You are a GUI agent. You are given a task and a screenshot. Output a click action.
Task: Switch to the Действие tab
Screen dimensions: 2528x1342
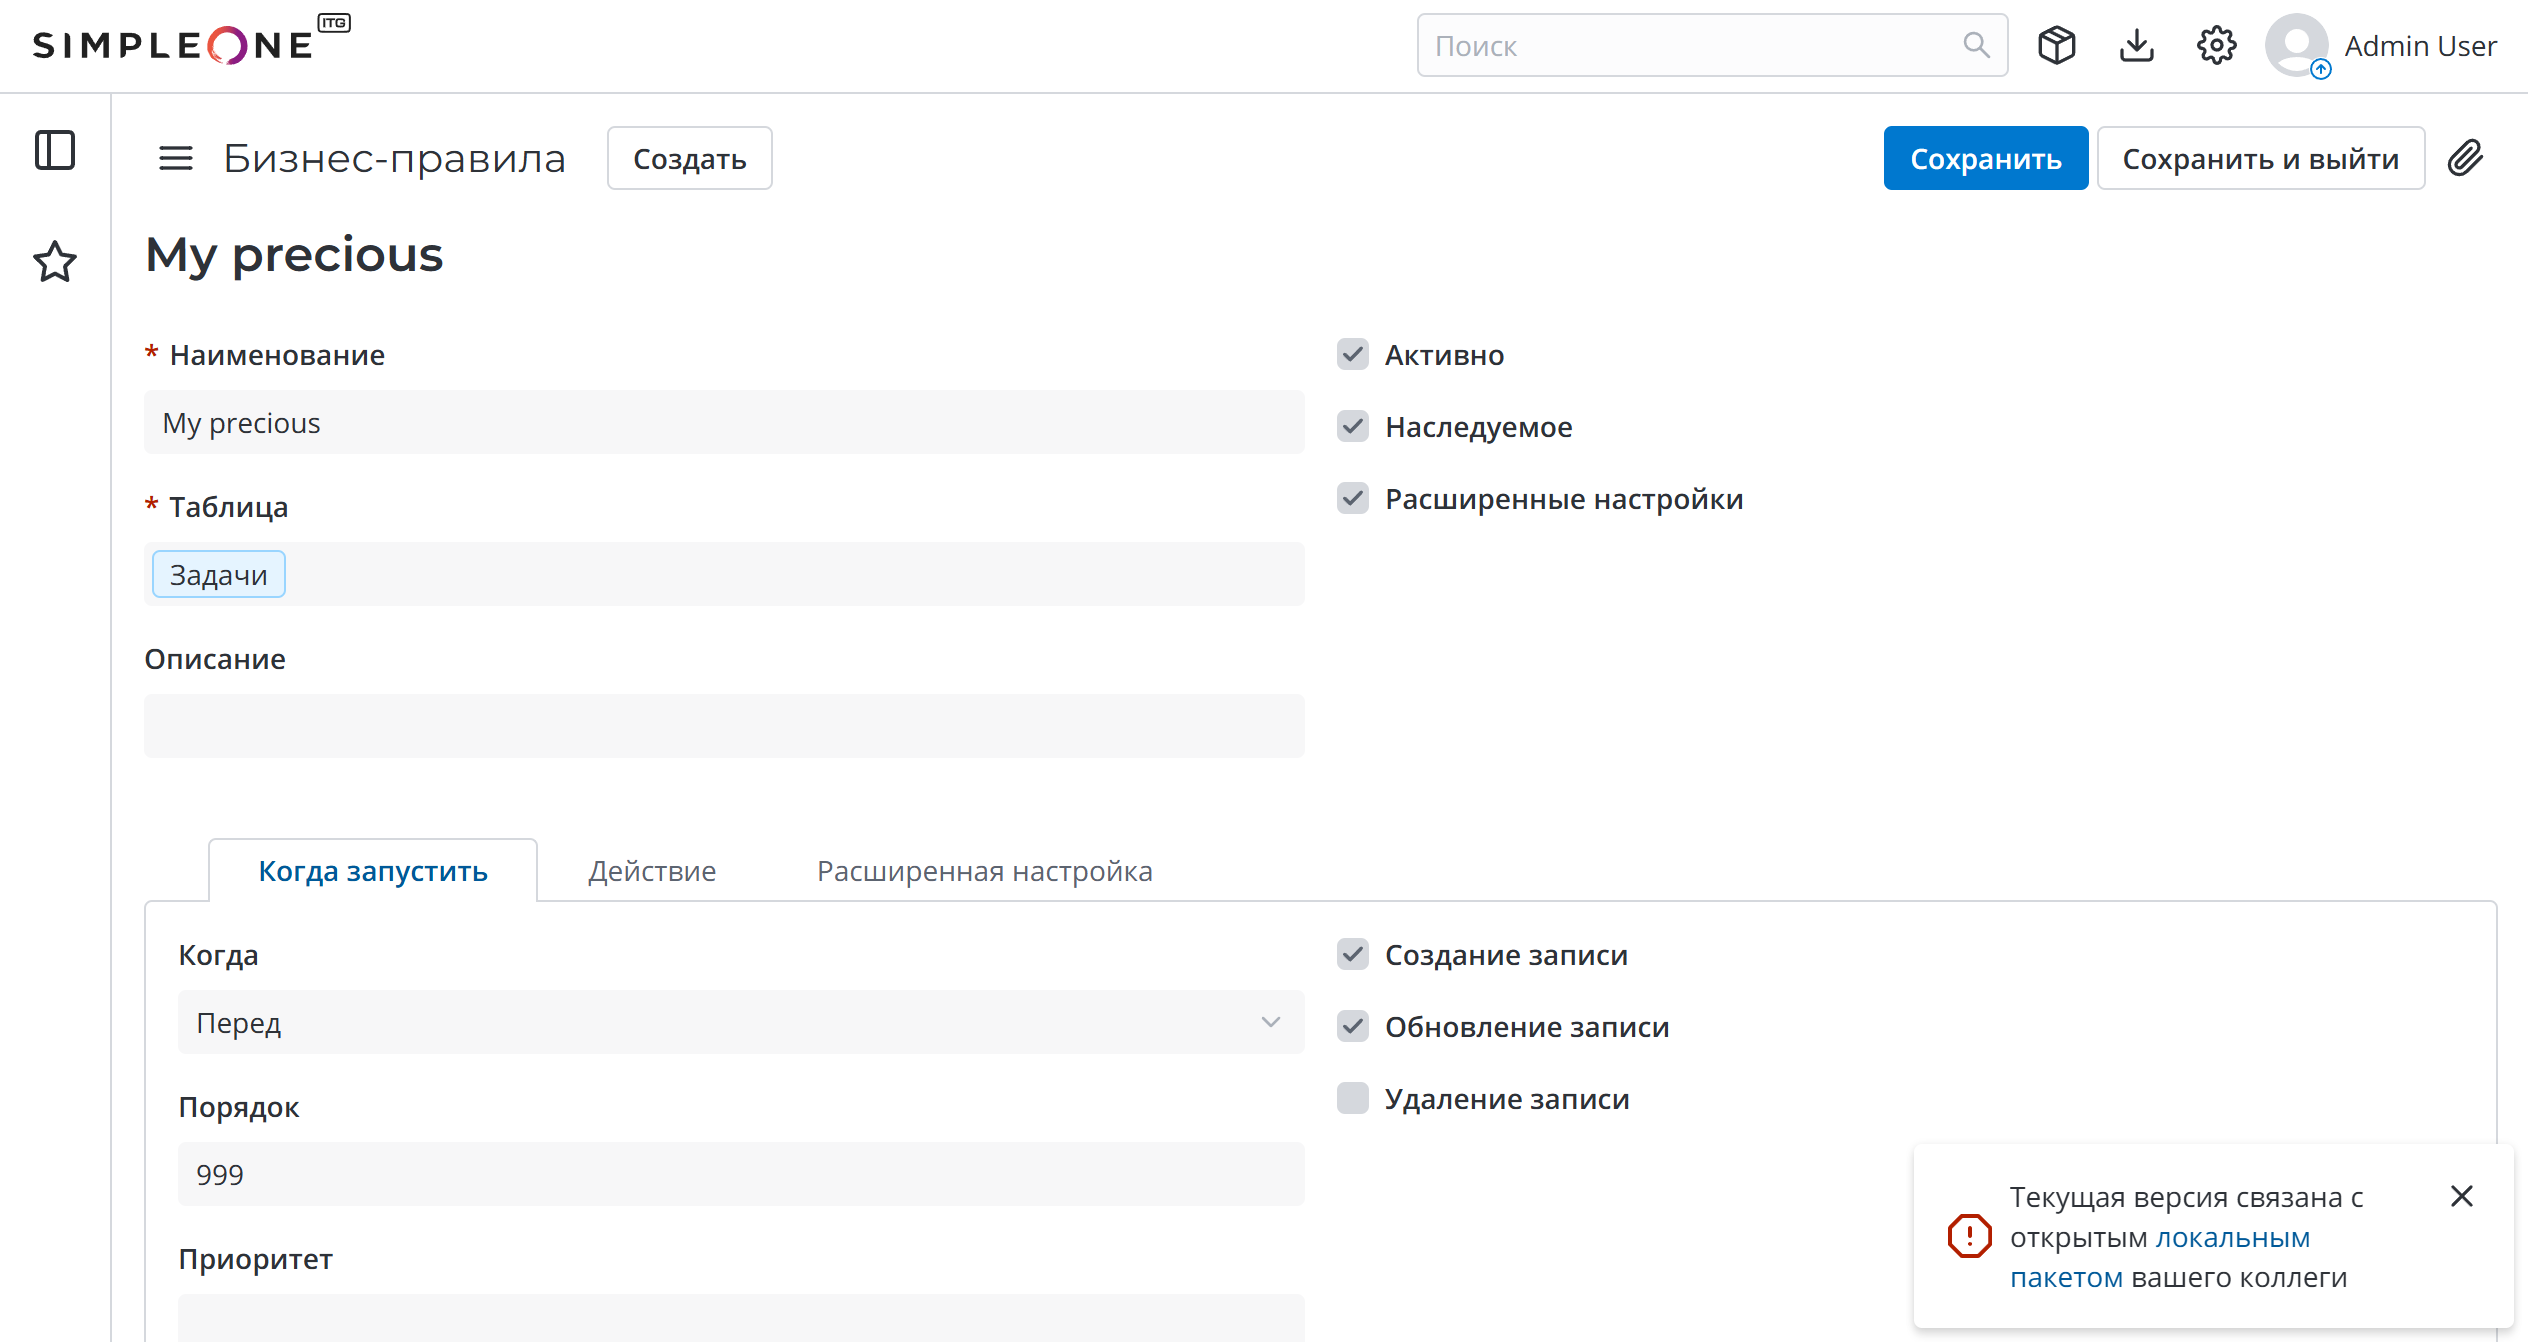[652, 871]
